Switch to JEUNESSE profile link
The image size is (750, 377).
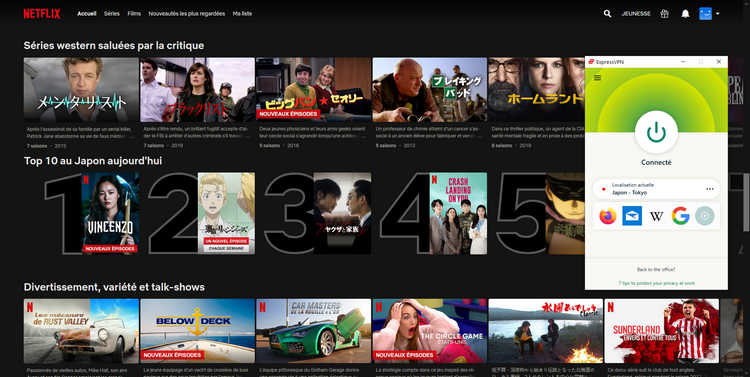pos(636,14)
